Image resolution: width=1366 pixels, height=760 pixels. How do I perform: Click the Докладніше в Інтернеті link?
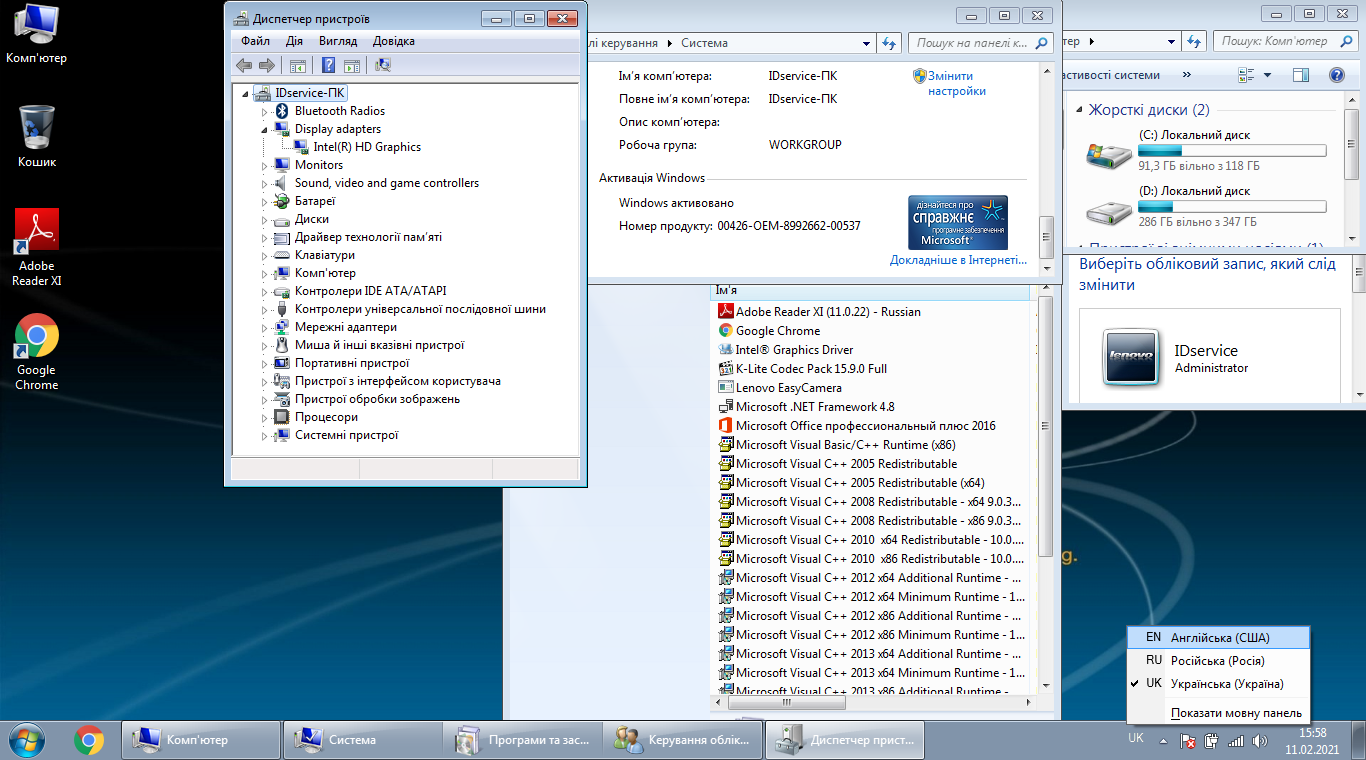[x=958, y=260]
